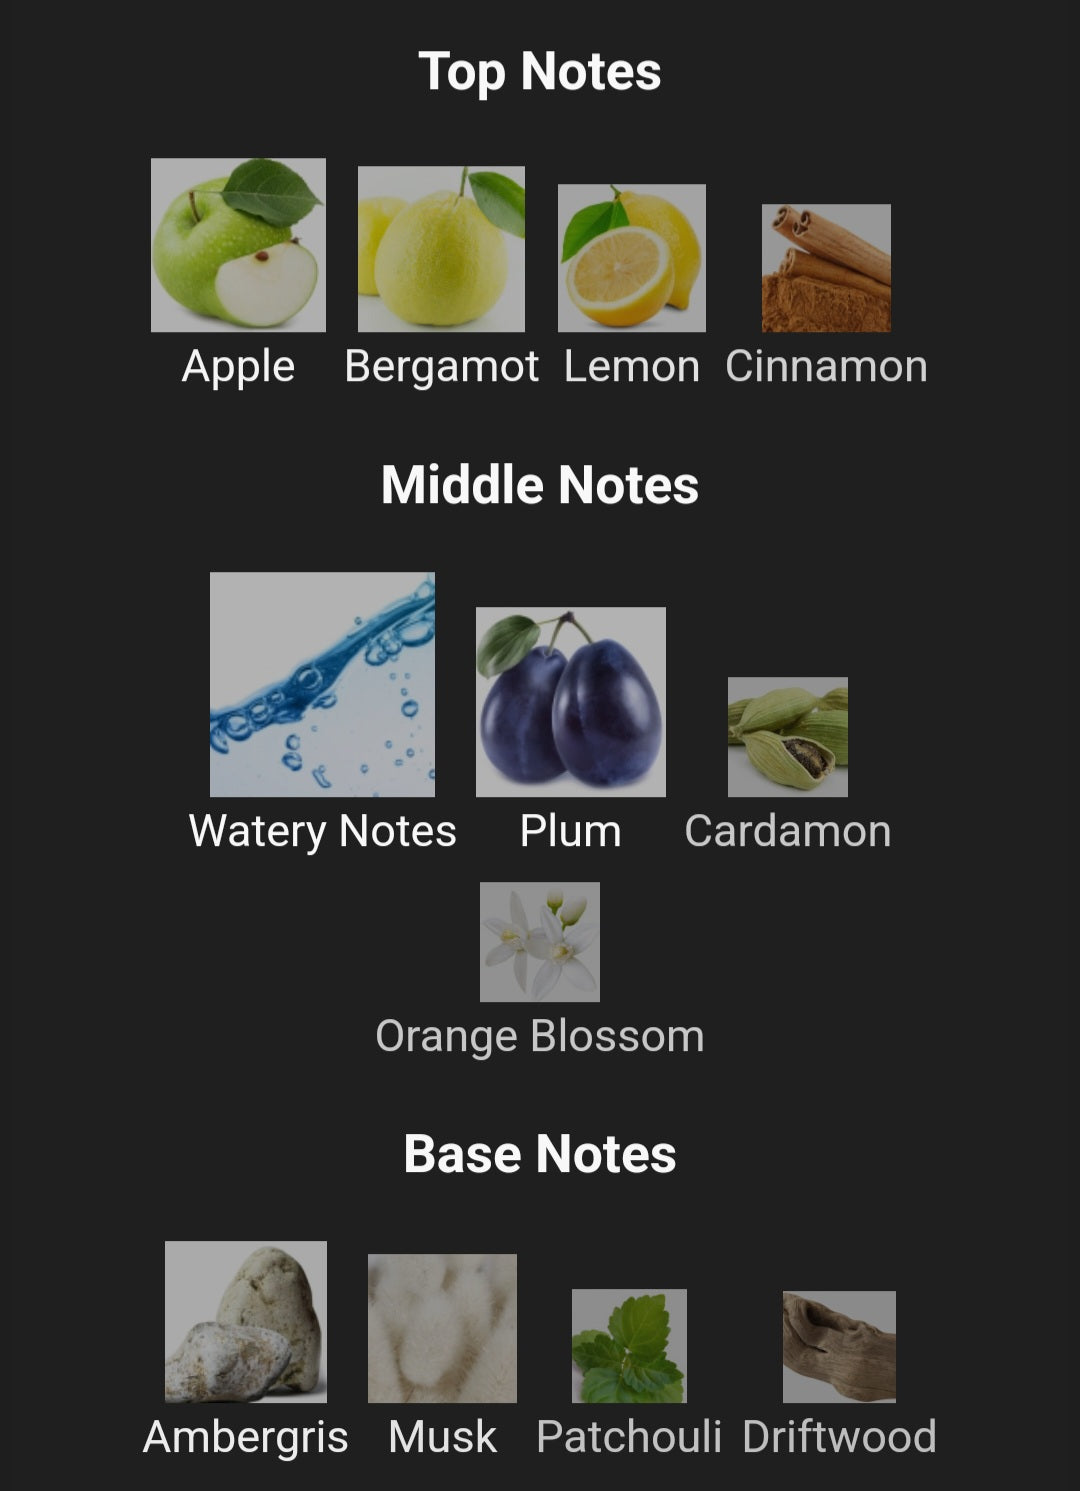Click the Orange Blossom text link
Screen dimensions: 1080x1491
tap(539, 1036)
